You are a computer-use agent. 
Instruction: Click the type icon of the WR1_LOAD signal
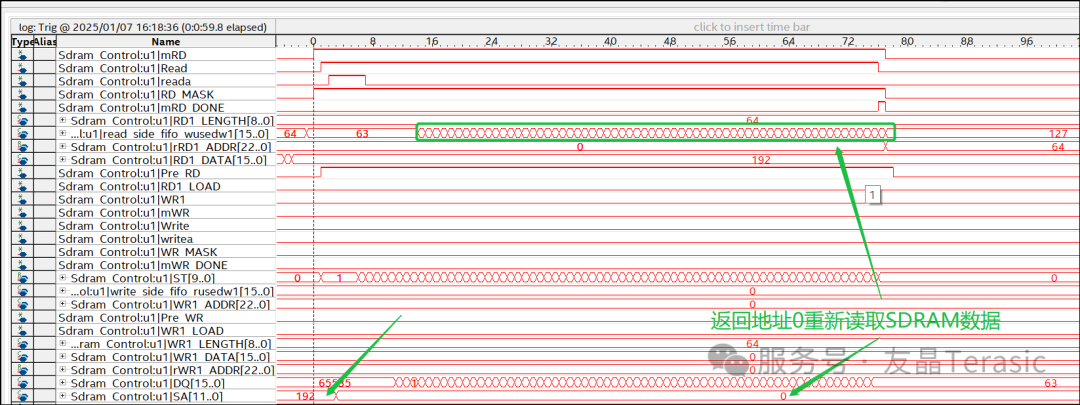21,330
